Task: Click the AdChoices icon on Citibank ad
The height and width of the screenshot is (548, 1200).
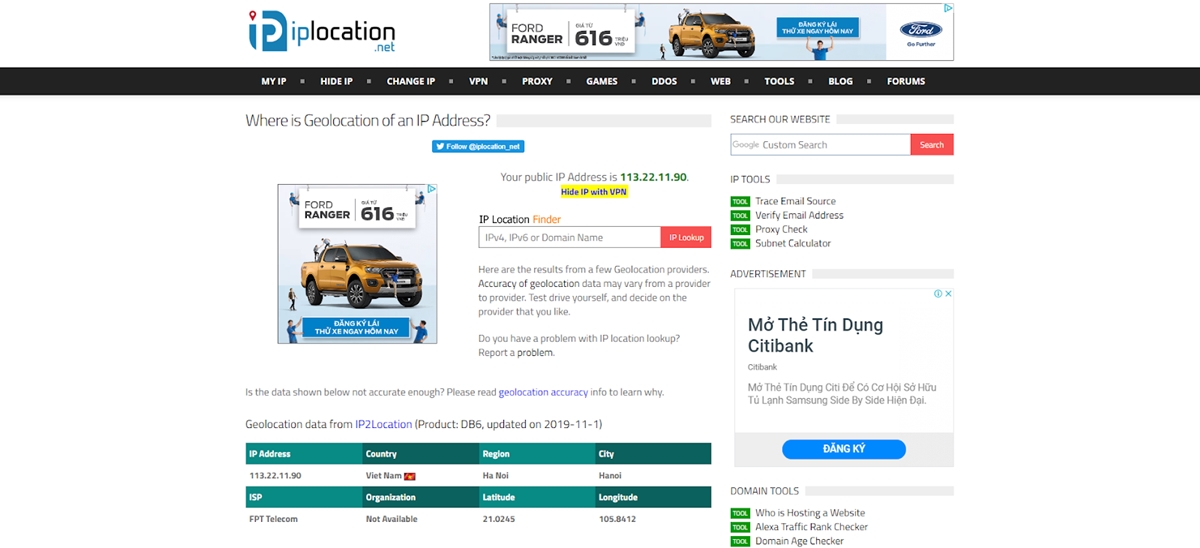Action: [938, 294]
